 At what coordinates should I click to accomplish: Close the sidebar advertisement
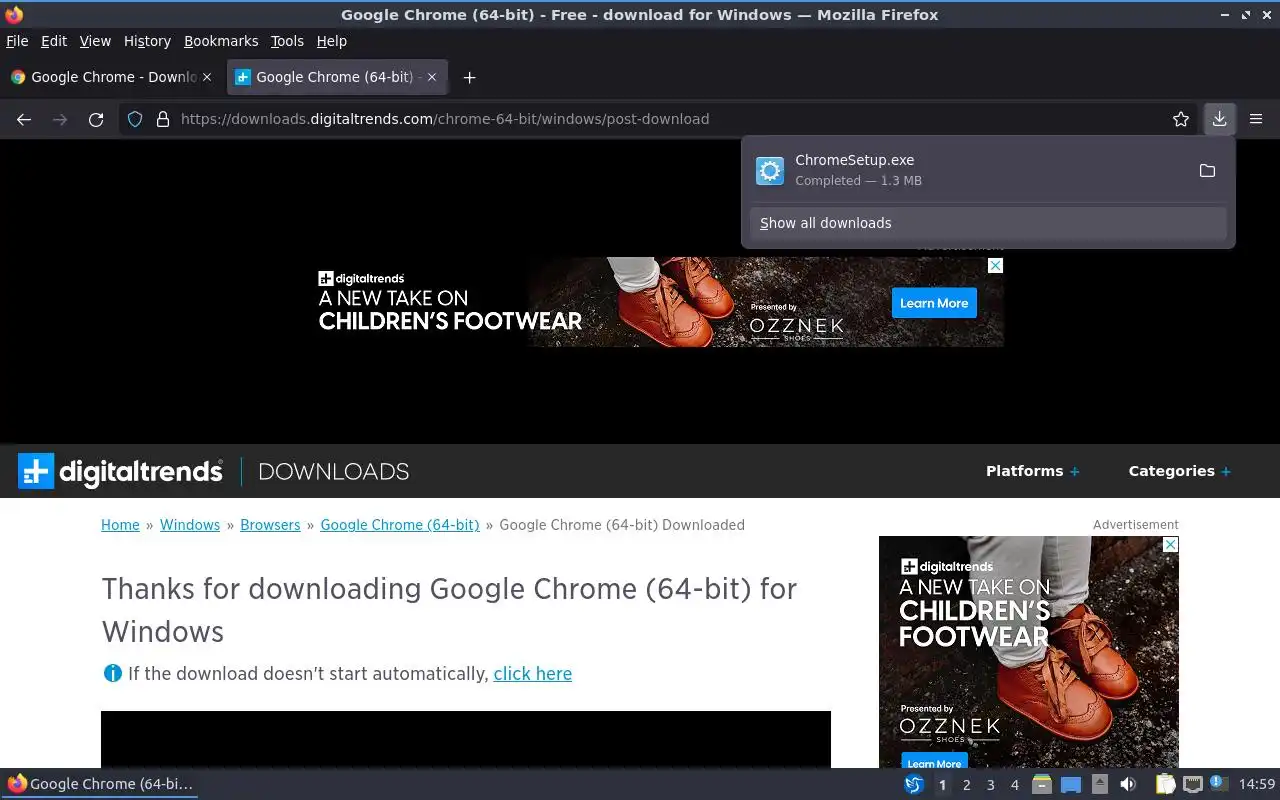coord(1171,544)
